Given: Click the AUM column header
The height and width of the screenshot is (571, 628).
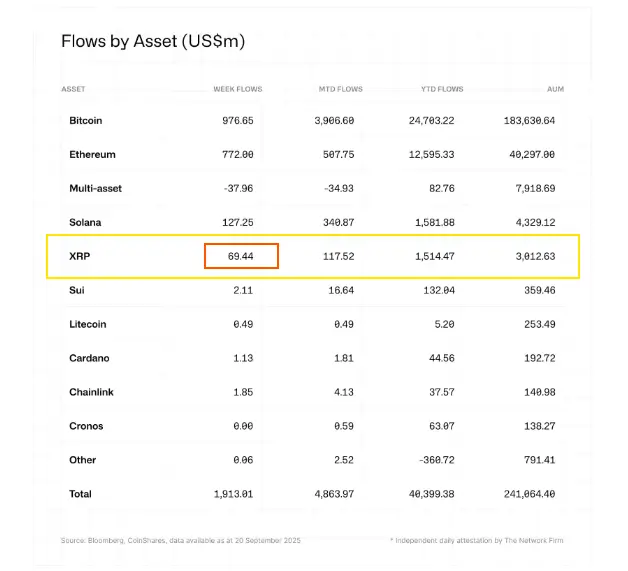Looking at the screenshot, I should (x=555, y=89).
